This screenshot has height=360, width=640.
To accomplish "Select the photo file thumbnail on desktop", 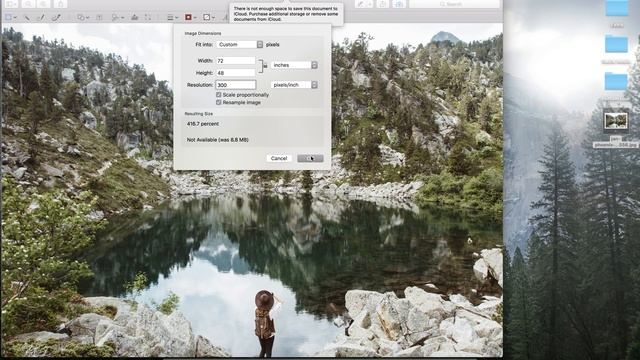I will 616,121.
